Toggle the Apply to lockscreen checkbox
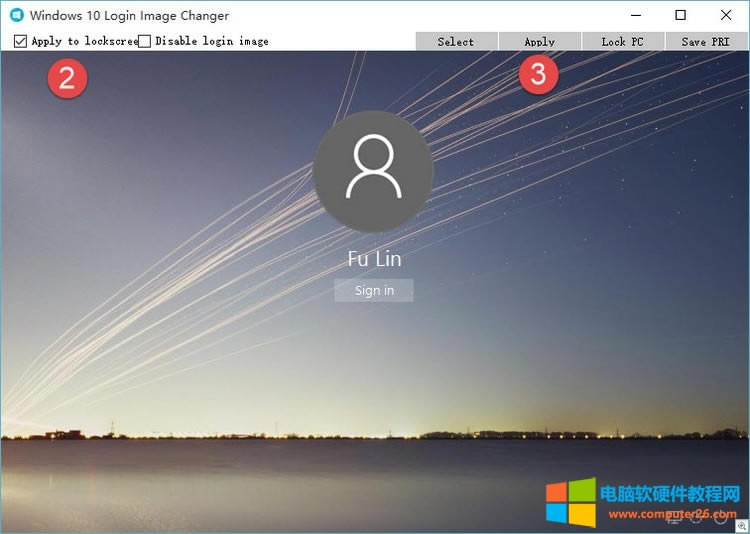The image size is (750, 534). click(x=20, y=42)
